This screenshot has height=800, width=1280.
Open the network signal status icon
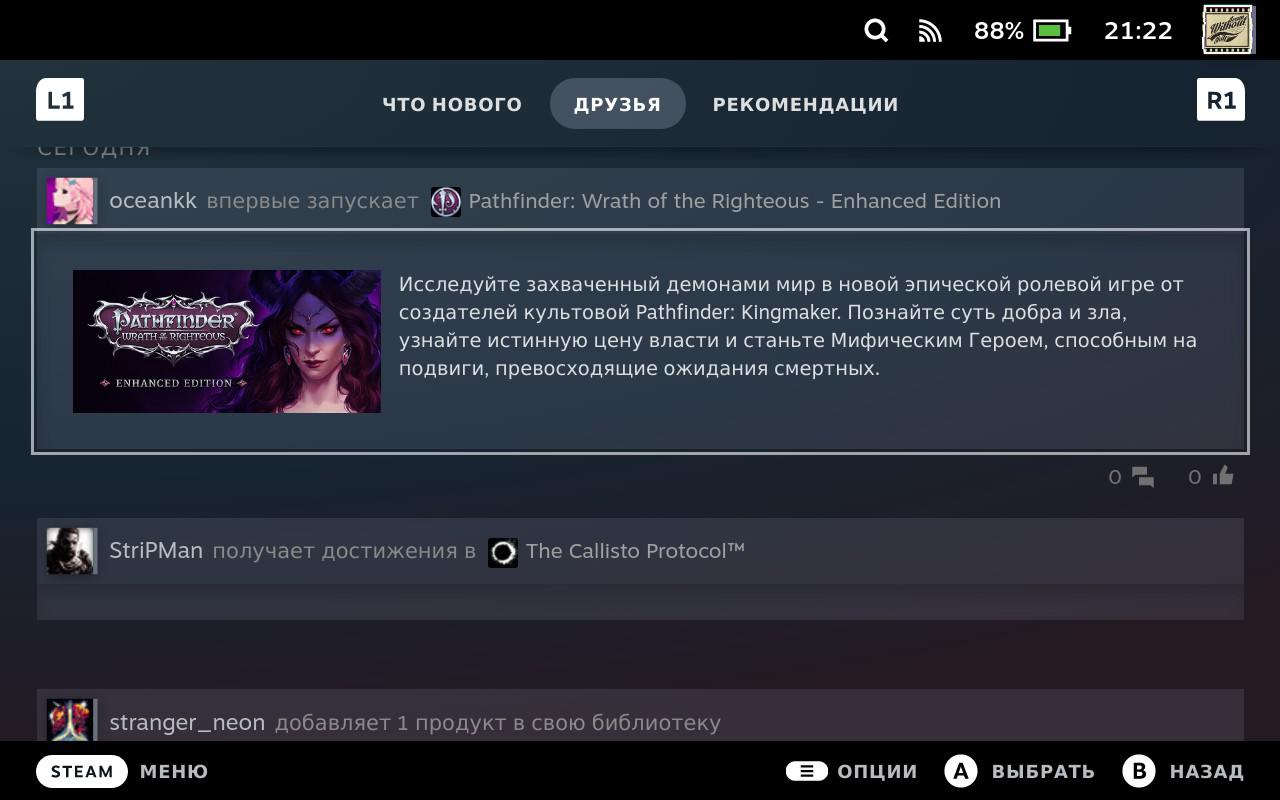(930, 31)
